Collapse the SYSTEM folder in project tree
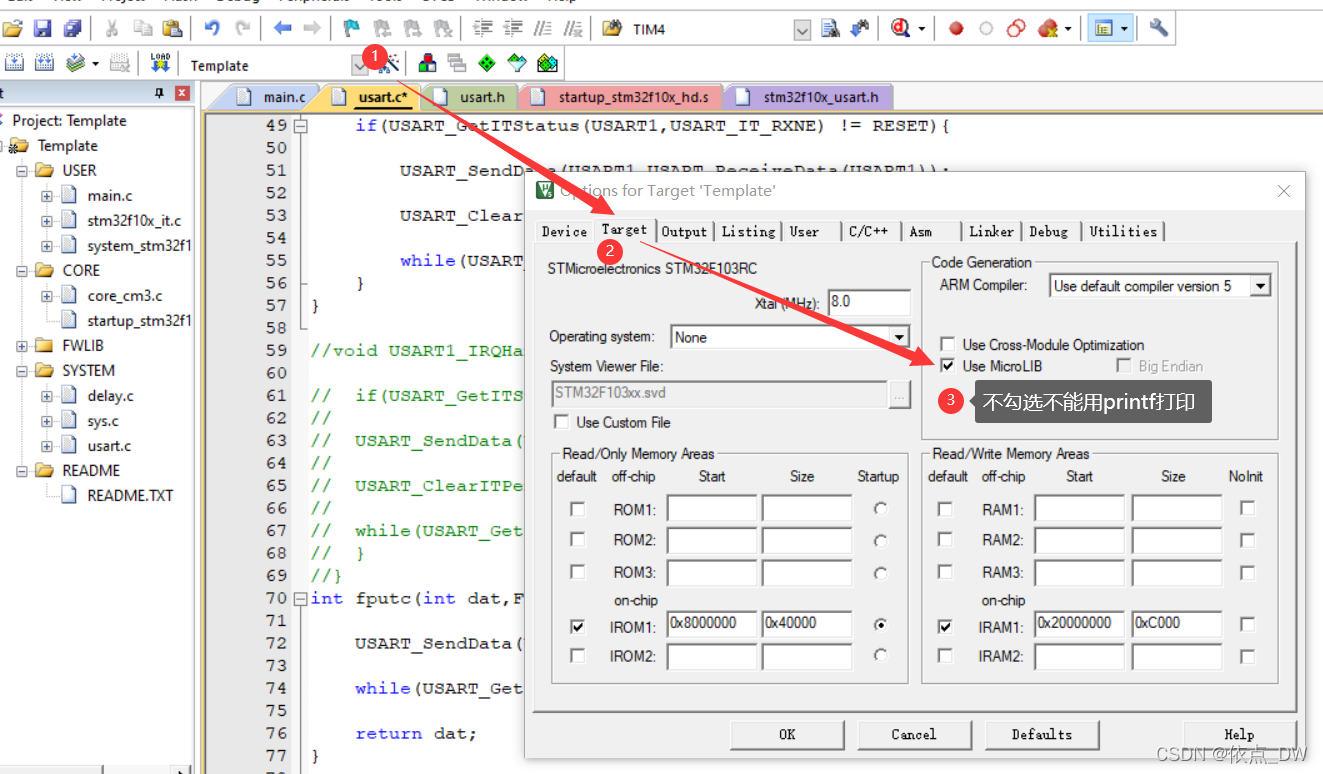1323x774 pixels. pos(22,371)
